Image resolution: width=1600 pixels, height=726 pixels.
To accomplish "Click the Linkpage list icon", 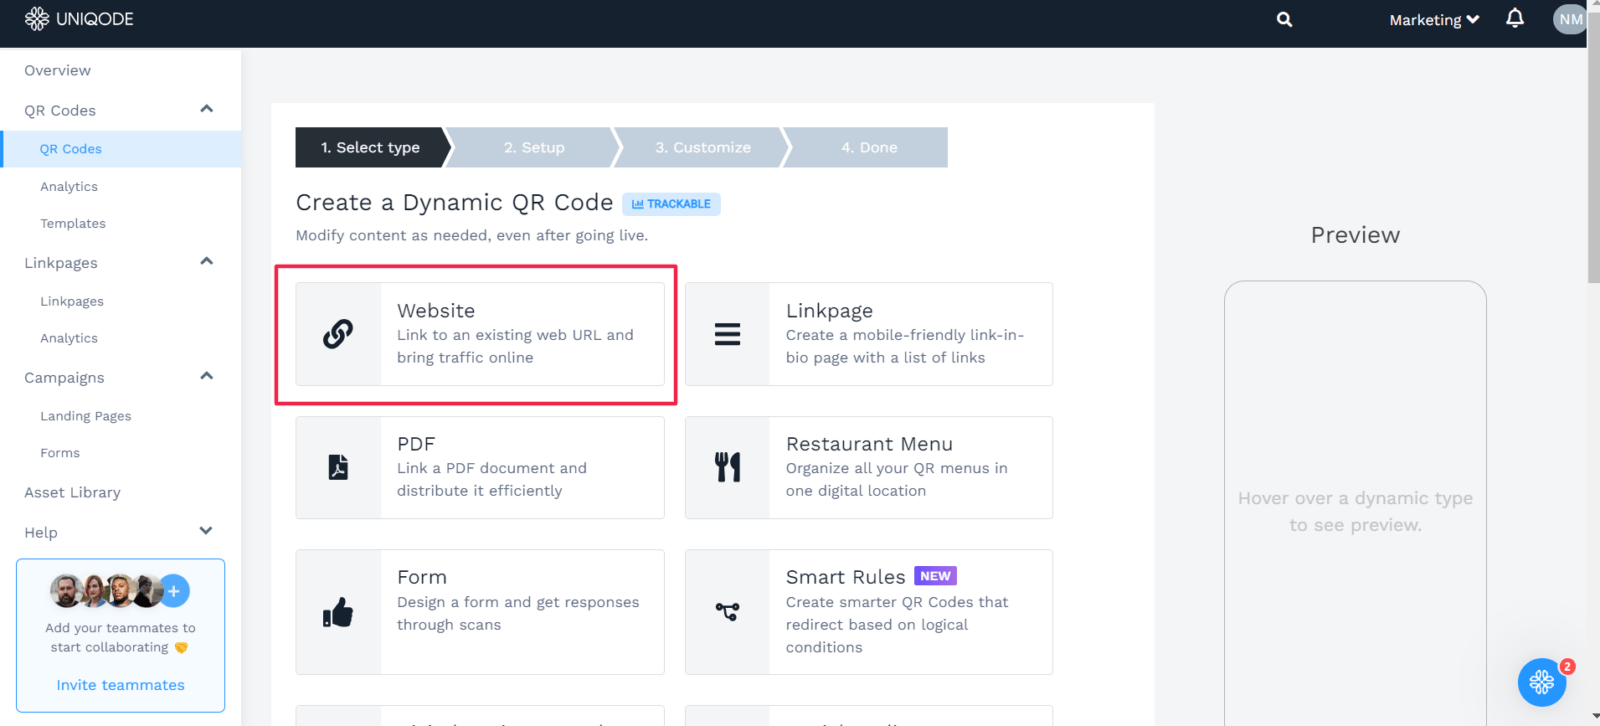I will [727, 334].
